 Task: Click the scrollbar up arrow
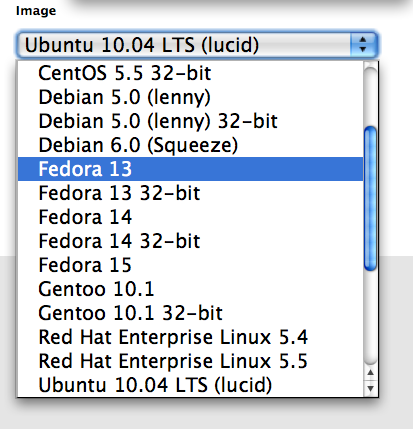[x=370, y=373]
